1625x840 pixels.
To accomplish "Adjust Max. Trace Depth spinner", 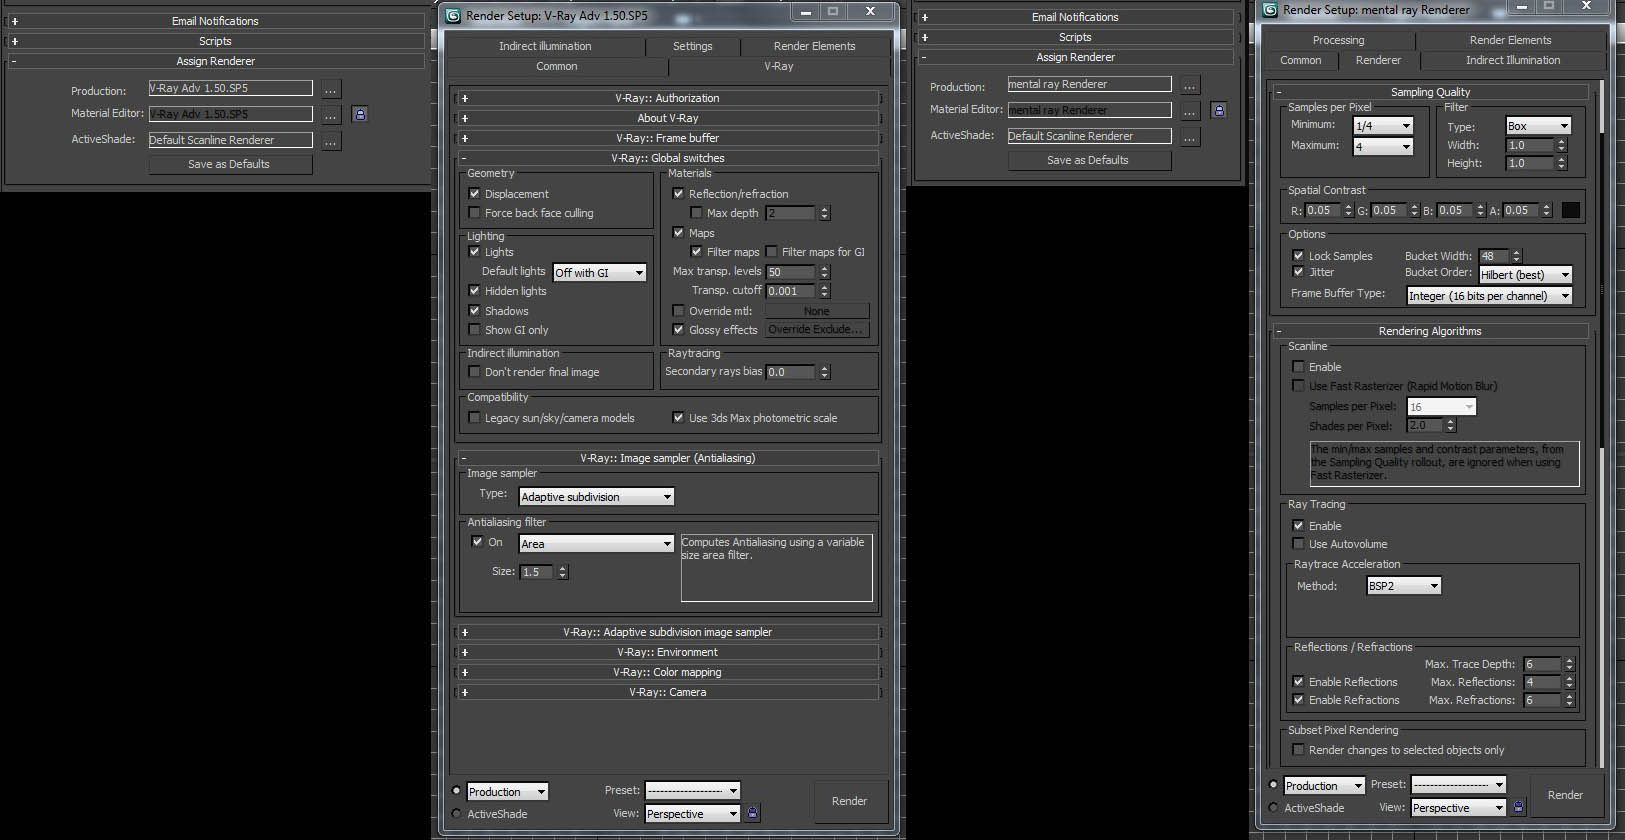I will pos(1569,664).
